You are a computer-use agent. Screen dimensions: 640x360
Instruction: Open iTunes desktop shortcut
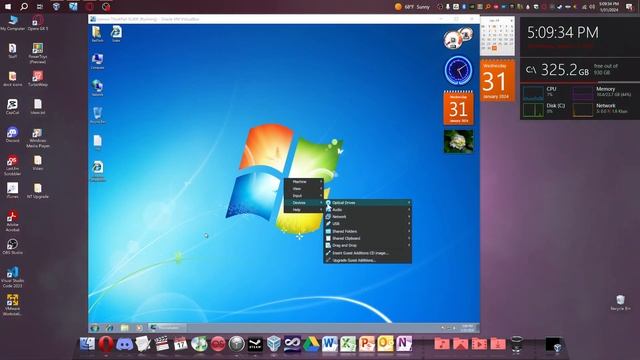click(13, 191)
